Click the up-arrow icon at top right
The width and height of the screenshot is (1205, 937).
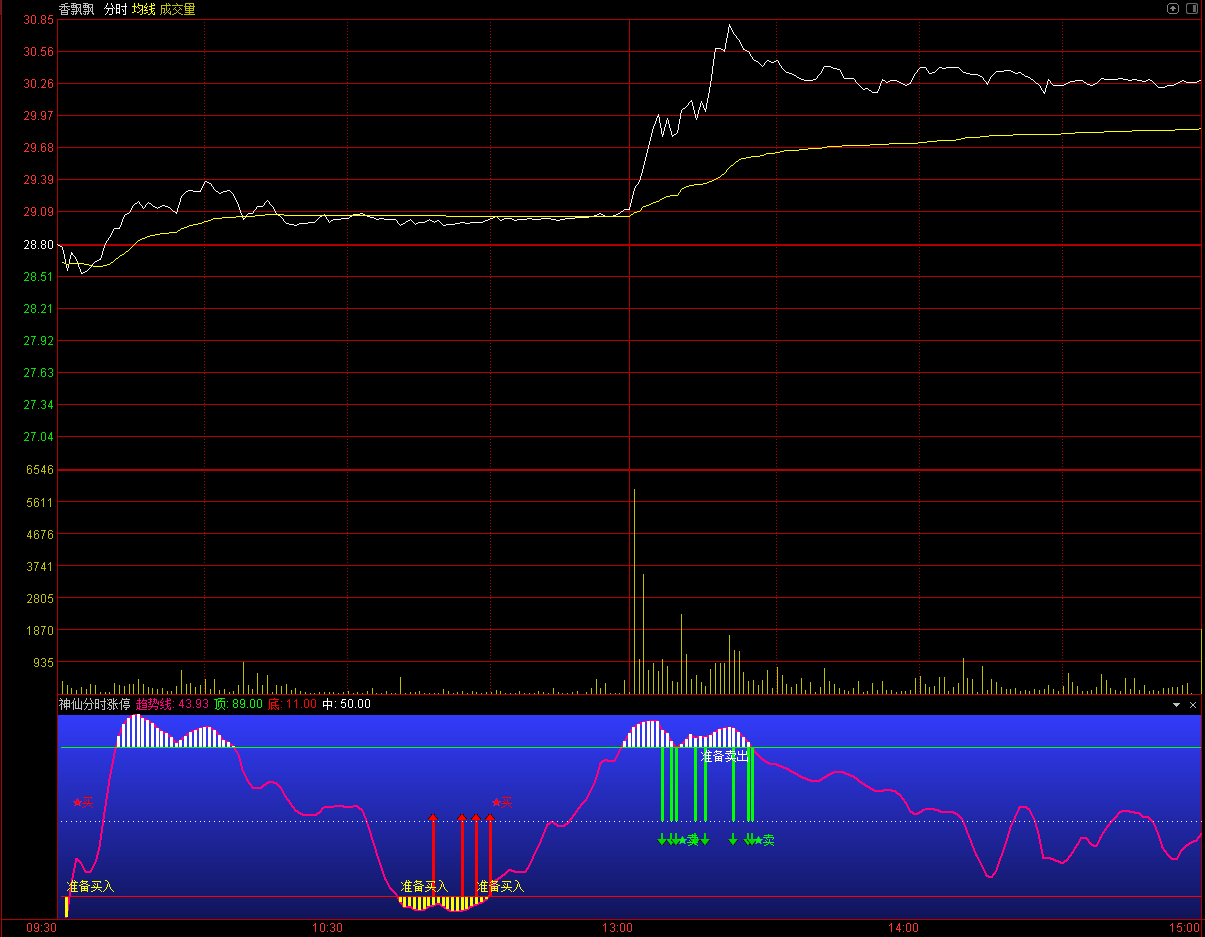coord(1173,8)
